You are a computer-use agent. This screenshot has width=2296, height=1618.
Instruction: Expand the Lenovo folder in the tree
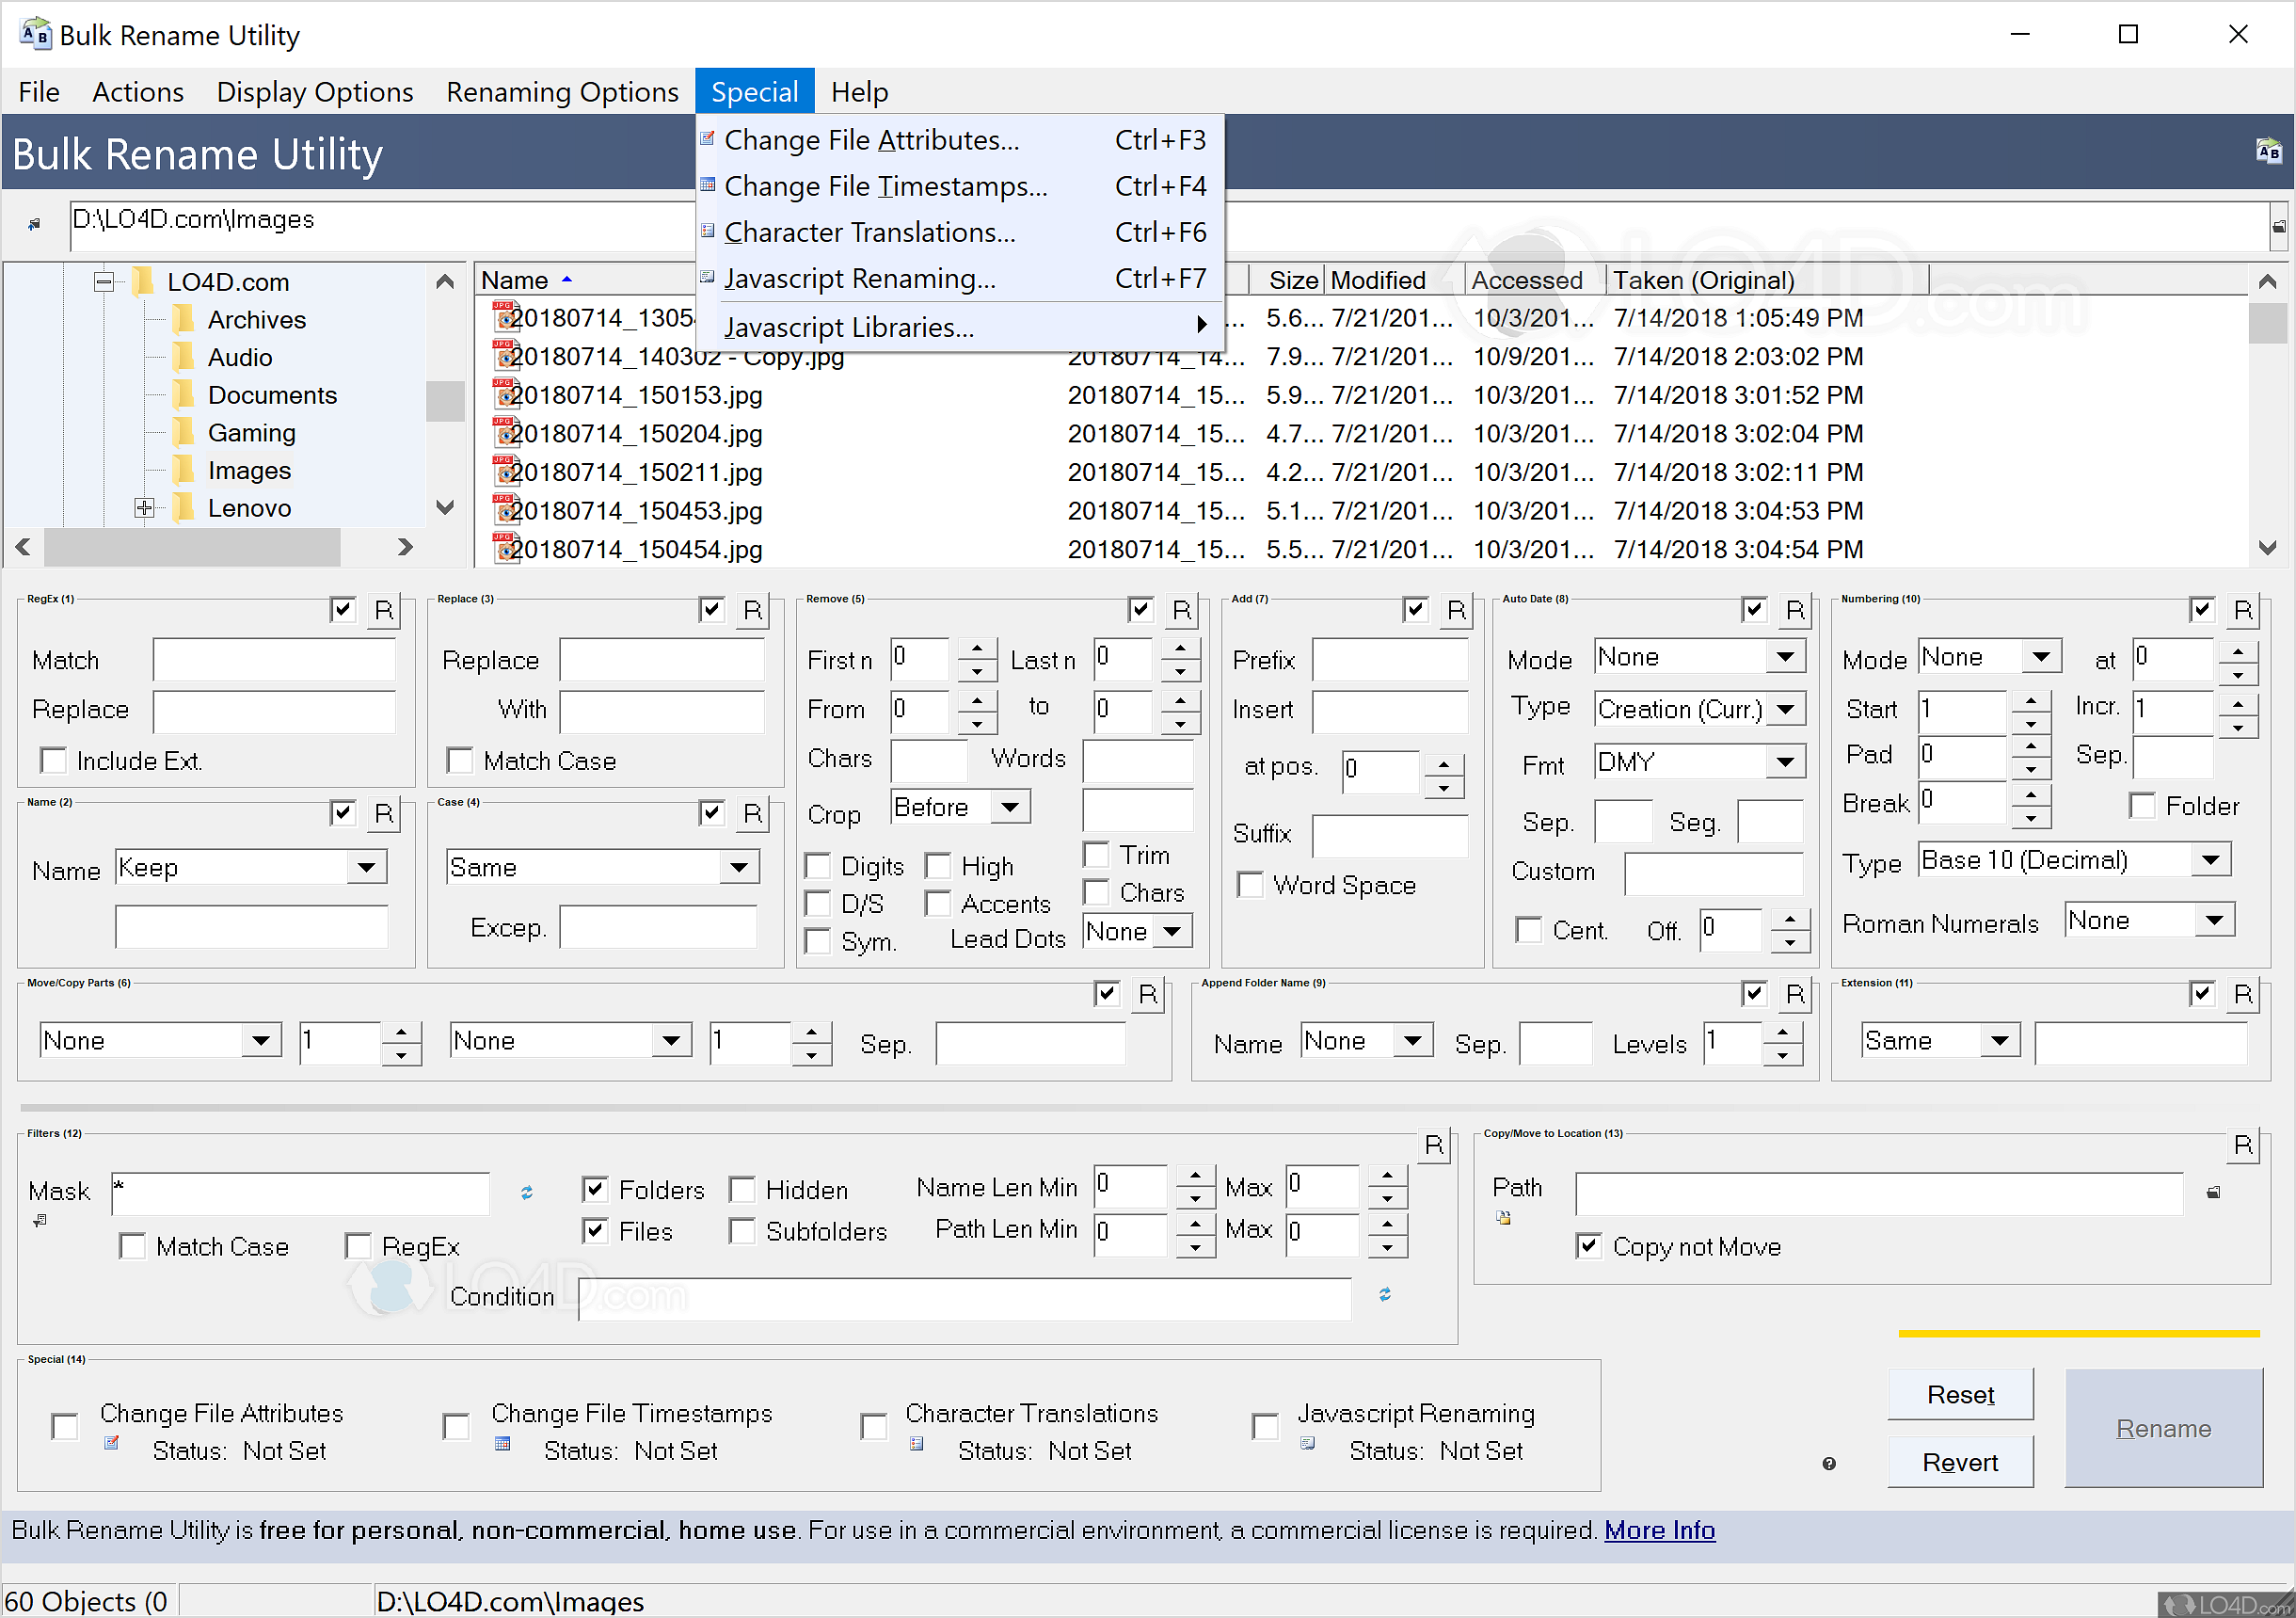pos(144,508)
